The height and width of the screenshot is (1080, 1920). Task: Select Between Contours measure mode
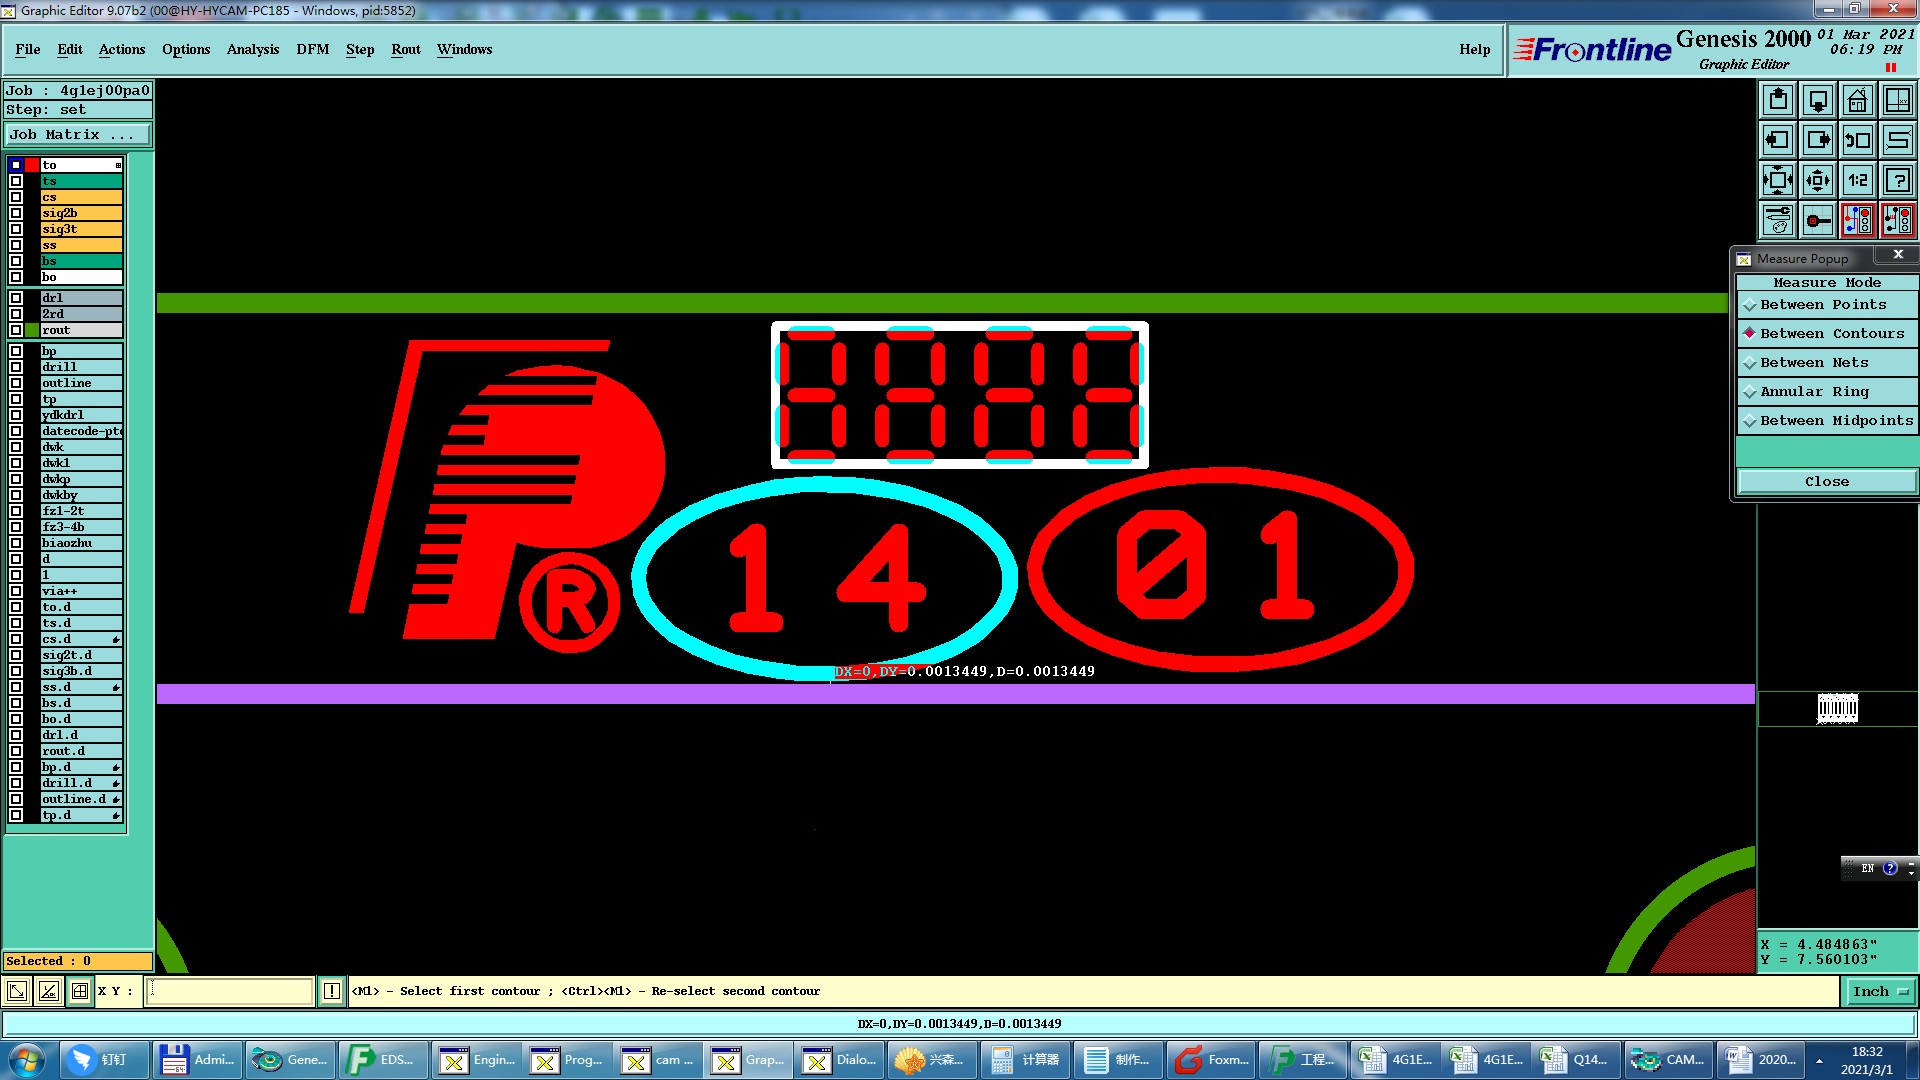pyautogui.click(x=1826, y=334)
